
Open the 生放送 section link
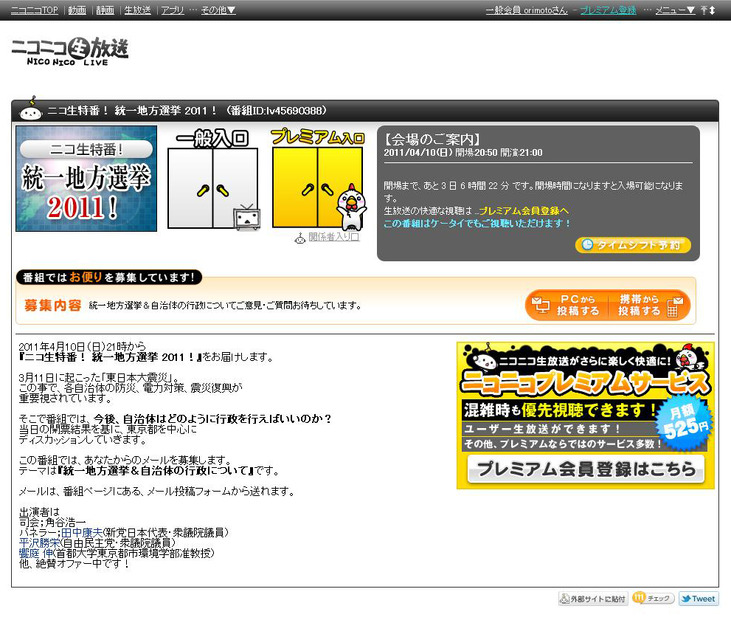coord(138,10)
